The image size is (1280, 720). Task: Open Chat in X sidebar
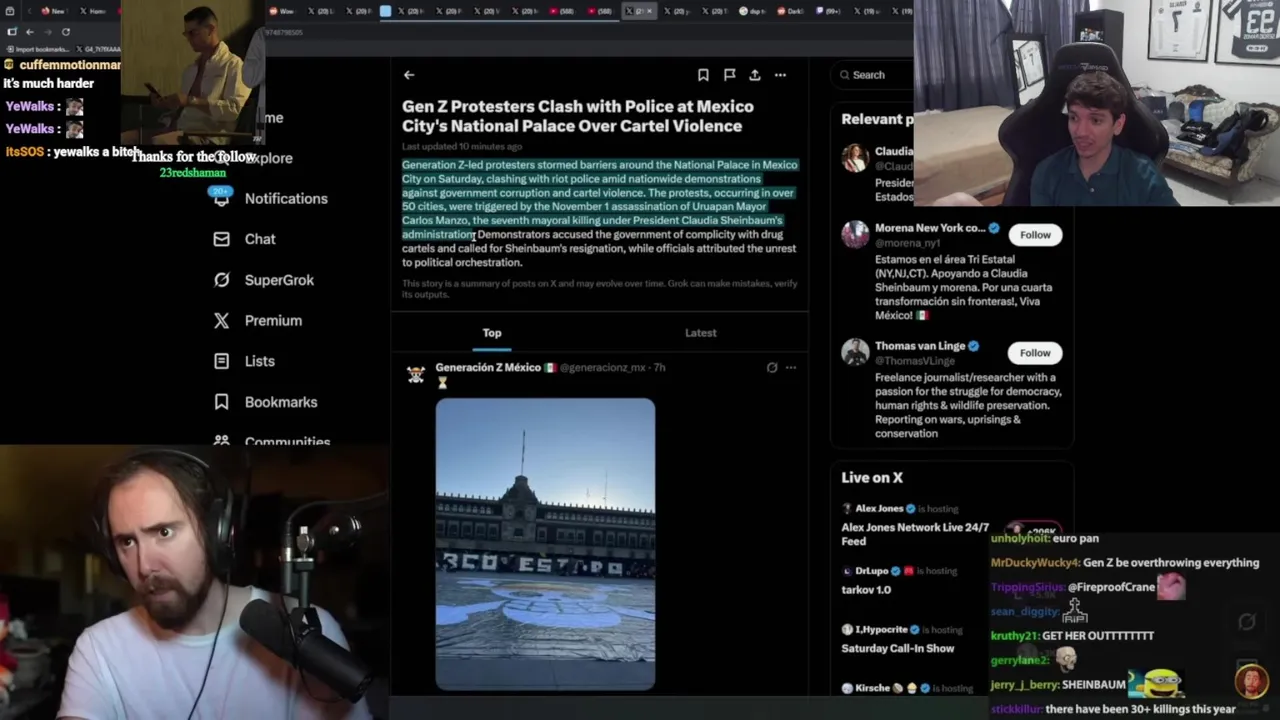(x=245, y=239)
